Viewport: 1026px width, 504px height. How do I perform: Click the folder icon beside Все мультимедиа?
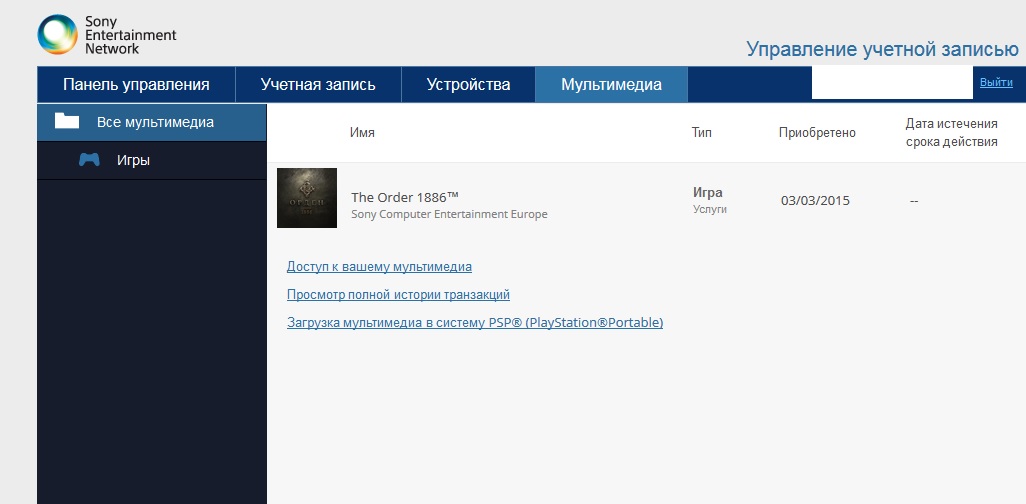tap(67, 121)
